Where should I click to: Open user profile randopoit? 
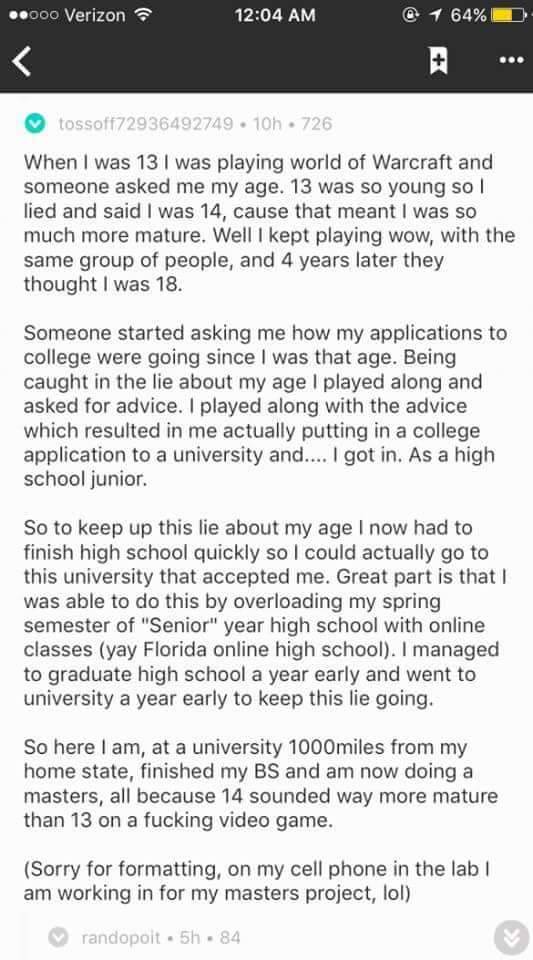121,937
